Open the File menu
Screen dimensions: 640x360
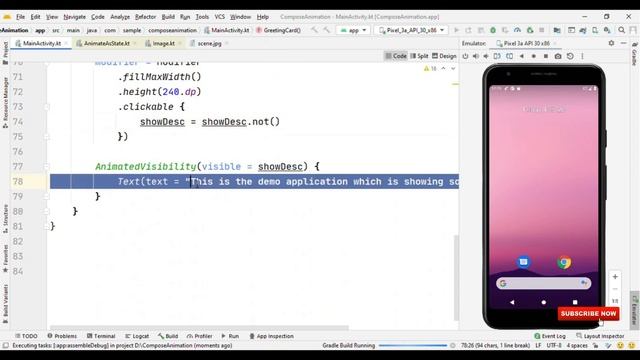[x=20, y=17]
